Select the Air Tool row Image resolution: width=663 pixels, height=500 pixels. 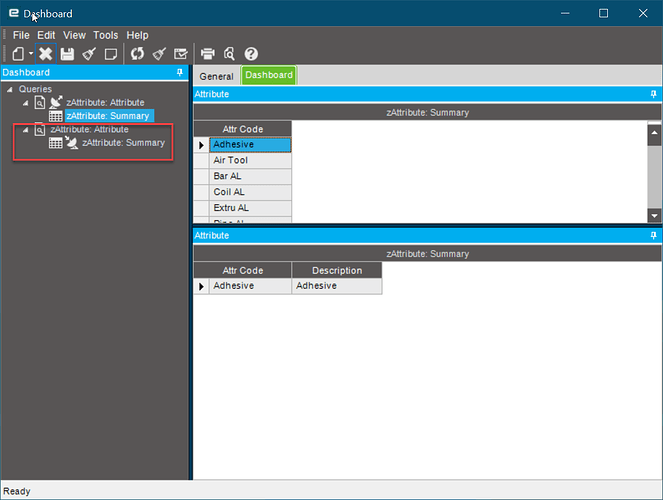click(250, 160)
